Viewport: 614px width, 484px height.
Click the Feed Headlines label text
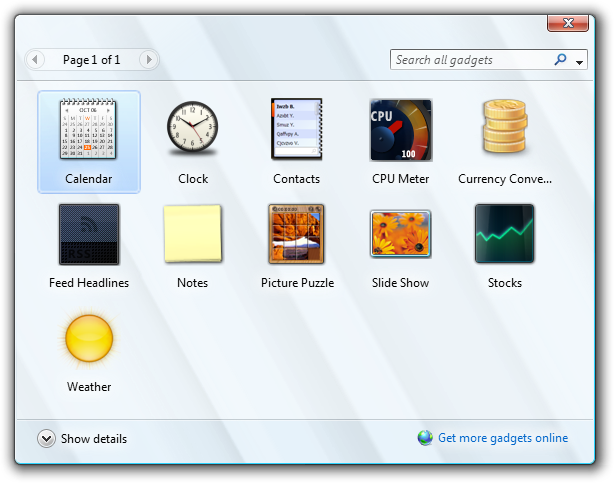(x=89, y=283)
